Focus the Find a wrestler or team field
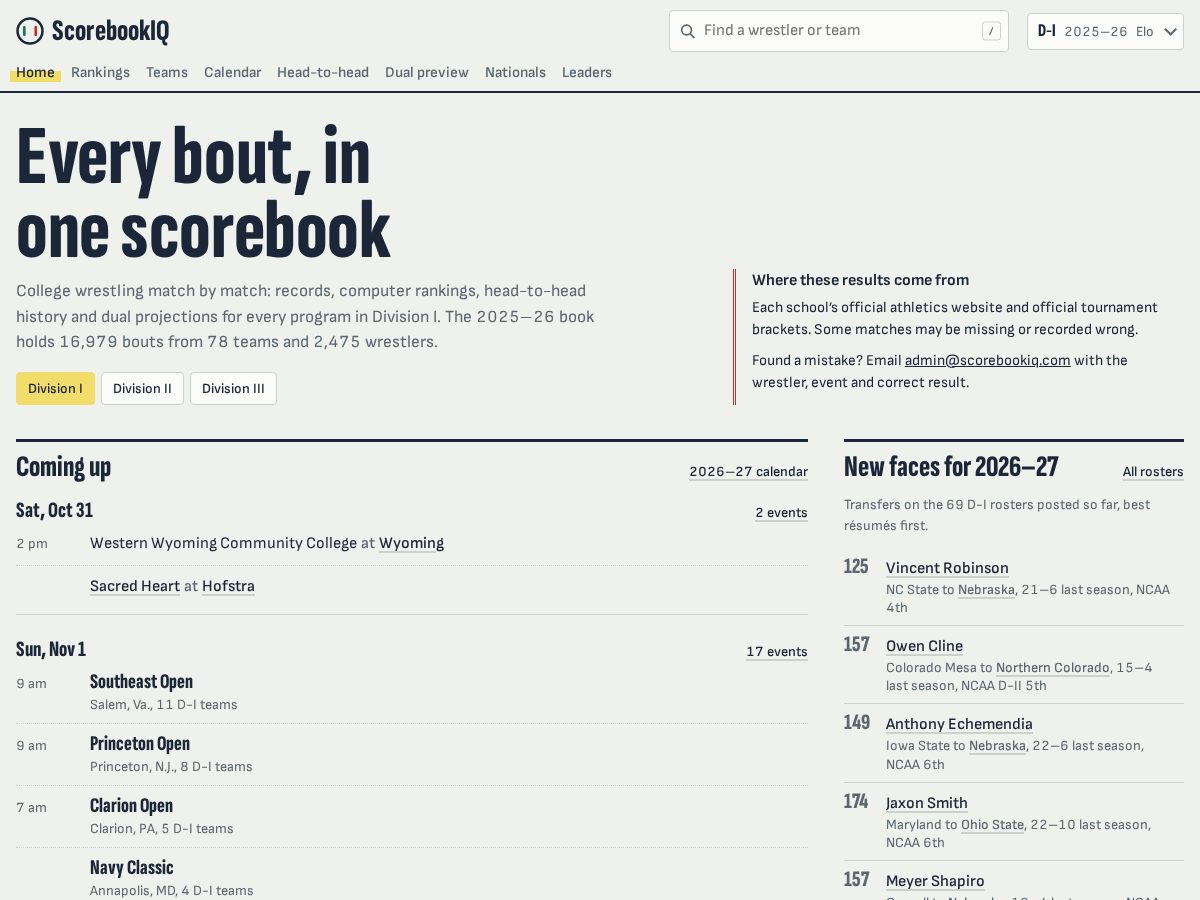 click(838, 31)
